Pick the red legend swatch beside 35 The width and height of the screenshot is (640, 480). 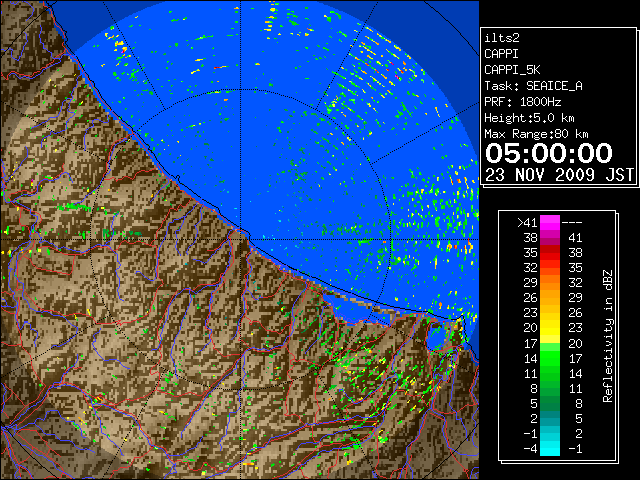[x=550, y=253]
